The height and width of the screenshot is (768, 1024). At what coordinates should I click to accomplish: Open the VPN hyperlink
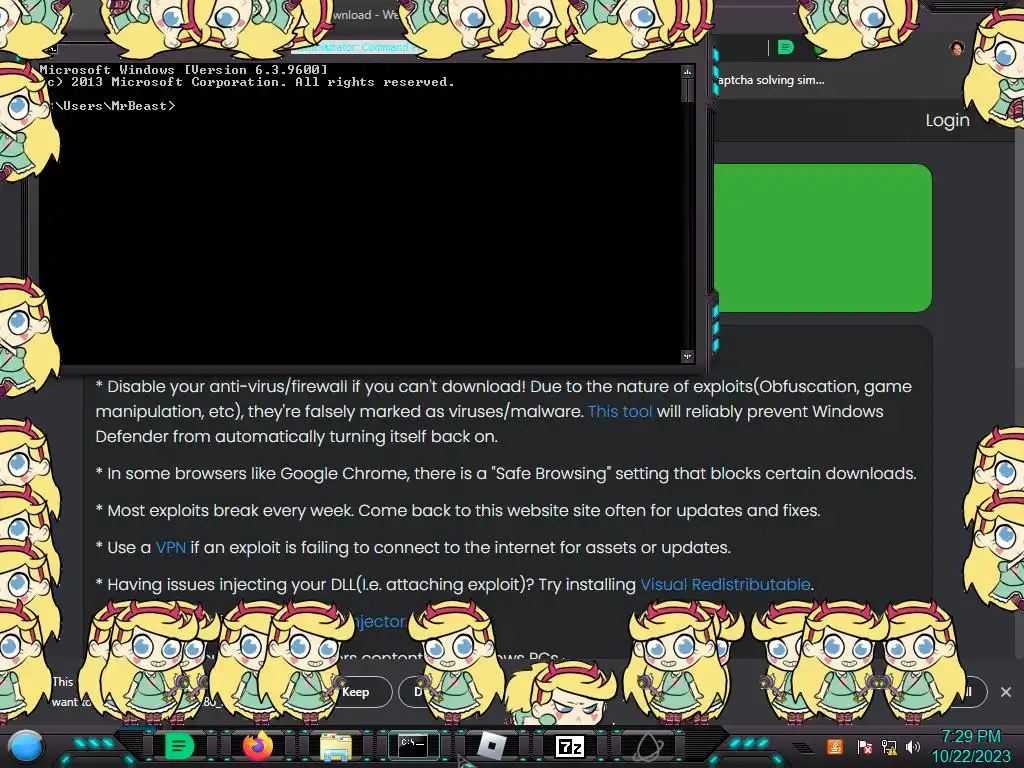(x=170, y=547)
